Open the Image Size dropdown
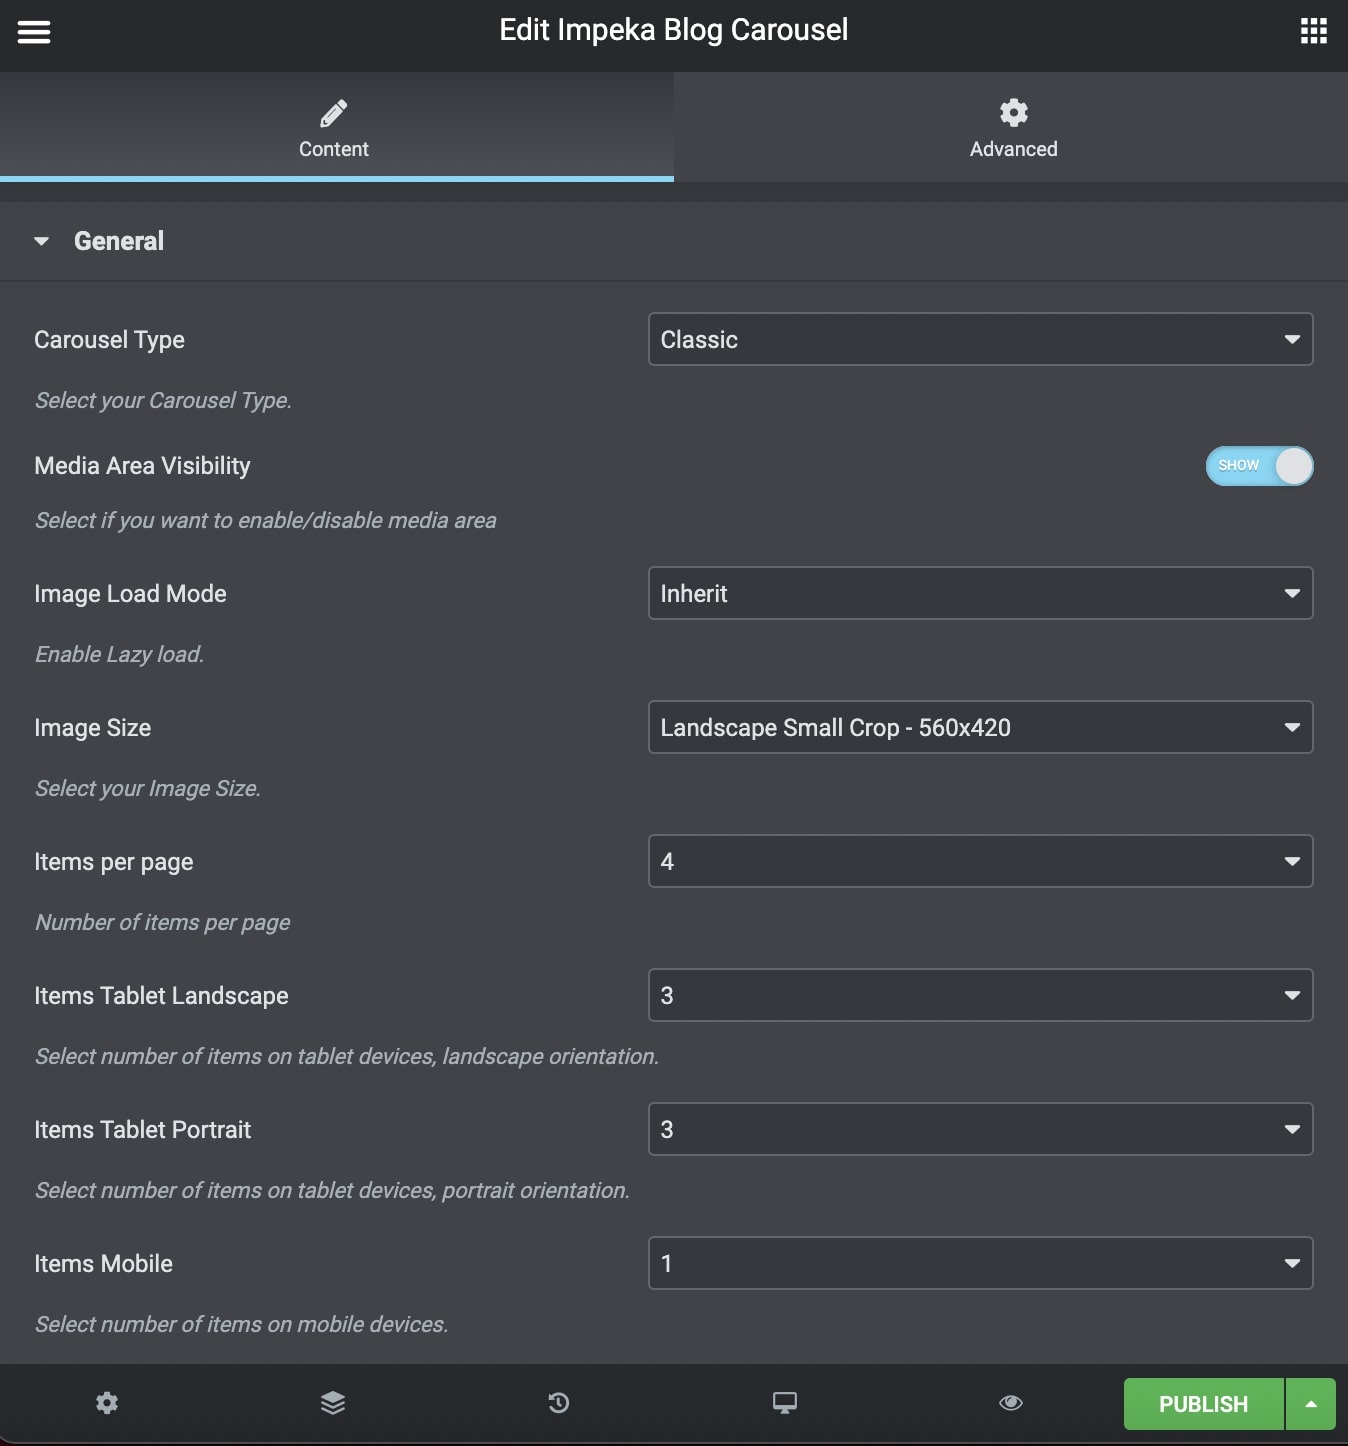This screenshot has width=1348, height=1446. coord(980,728)
